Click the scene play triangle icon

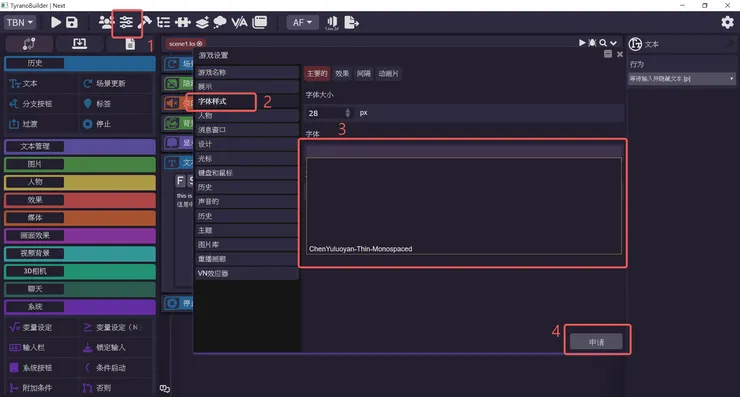(x=582, y=43)
